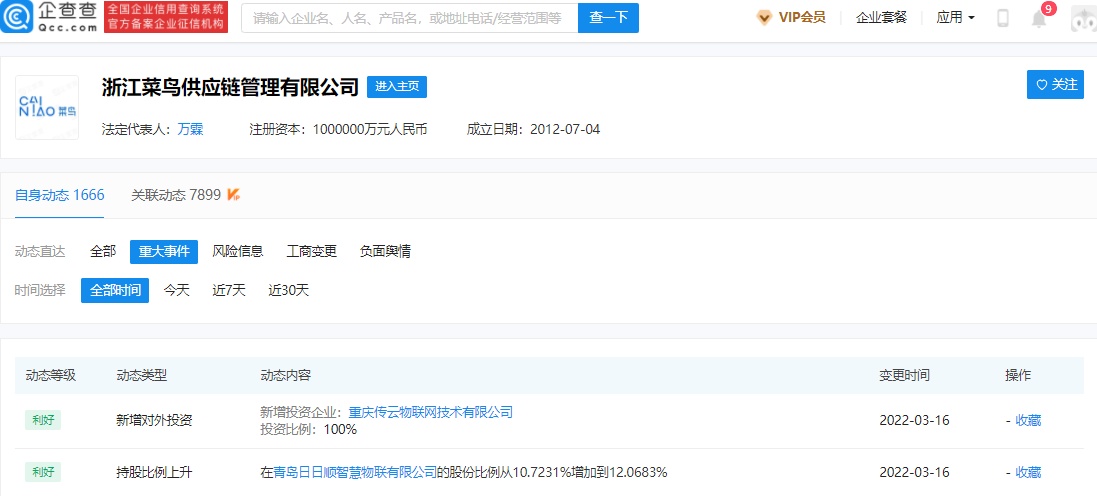Open 青岛日日顺智慧物联有限公司 company link
The height and width of the screenshot is (496, 1097).
pos(355,472)
